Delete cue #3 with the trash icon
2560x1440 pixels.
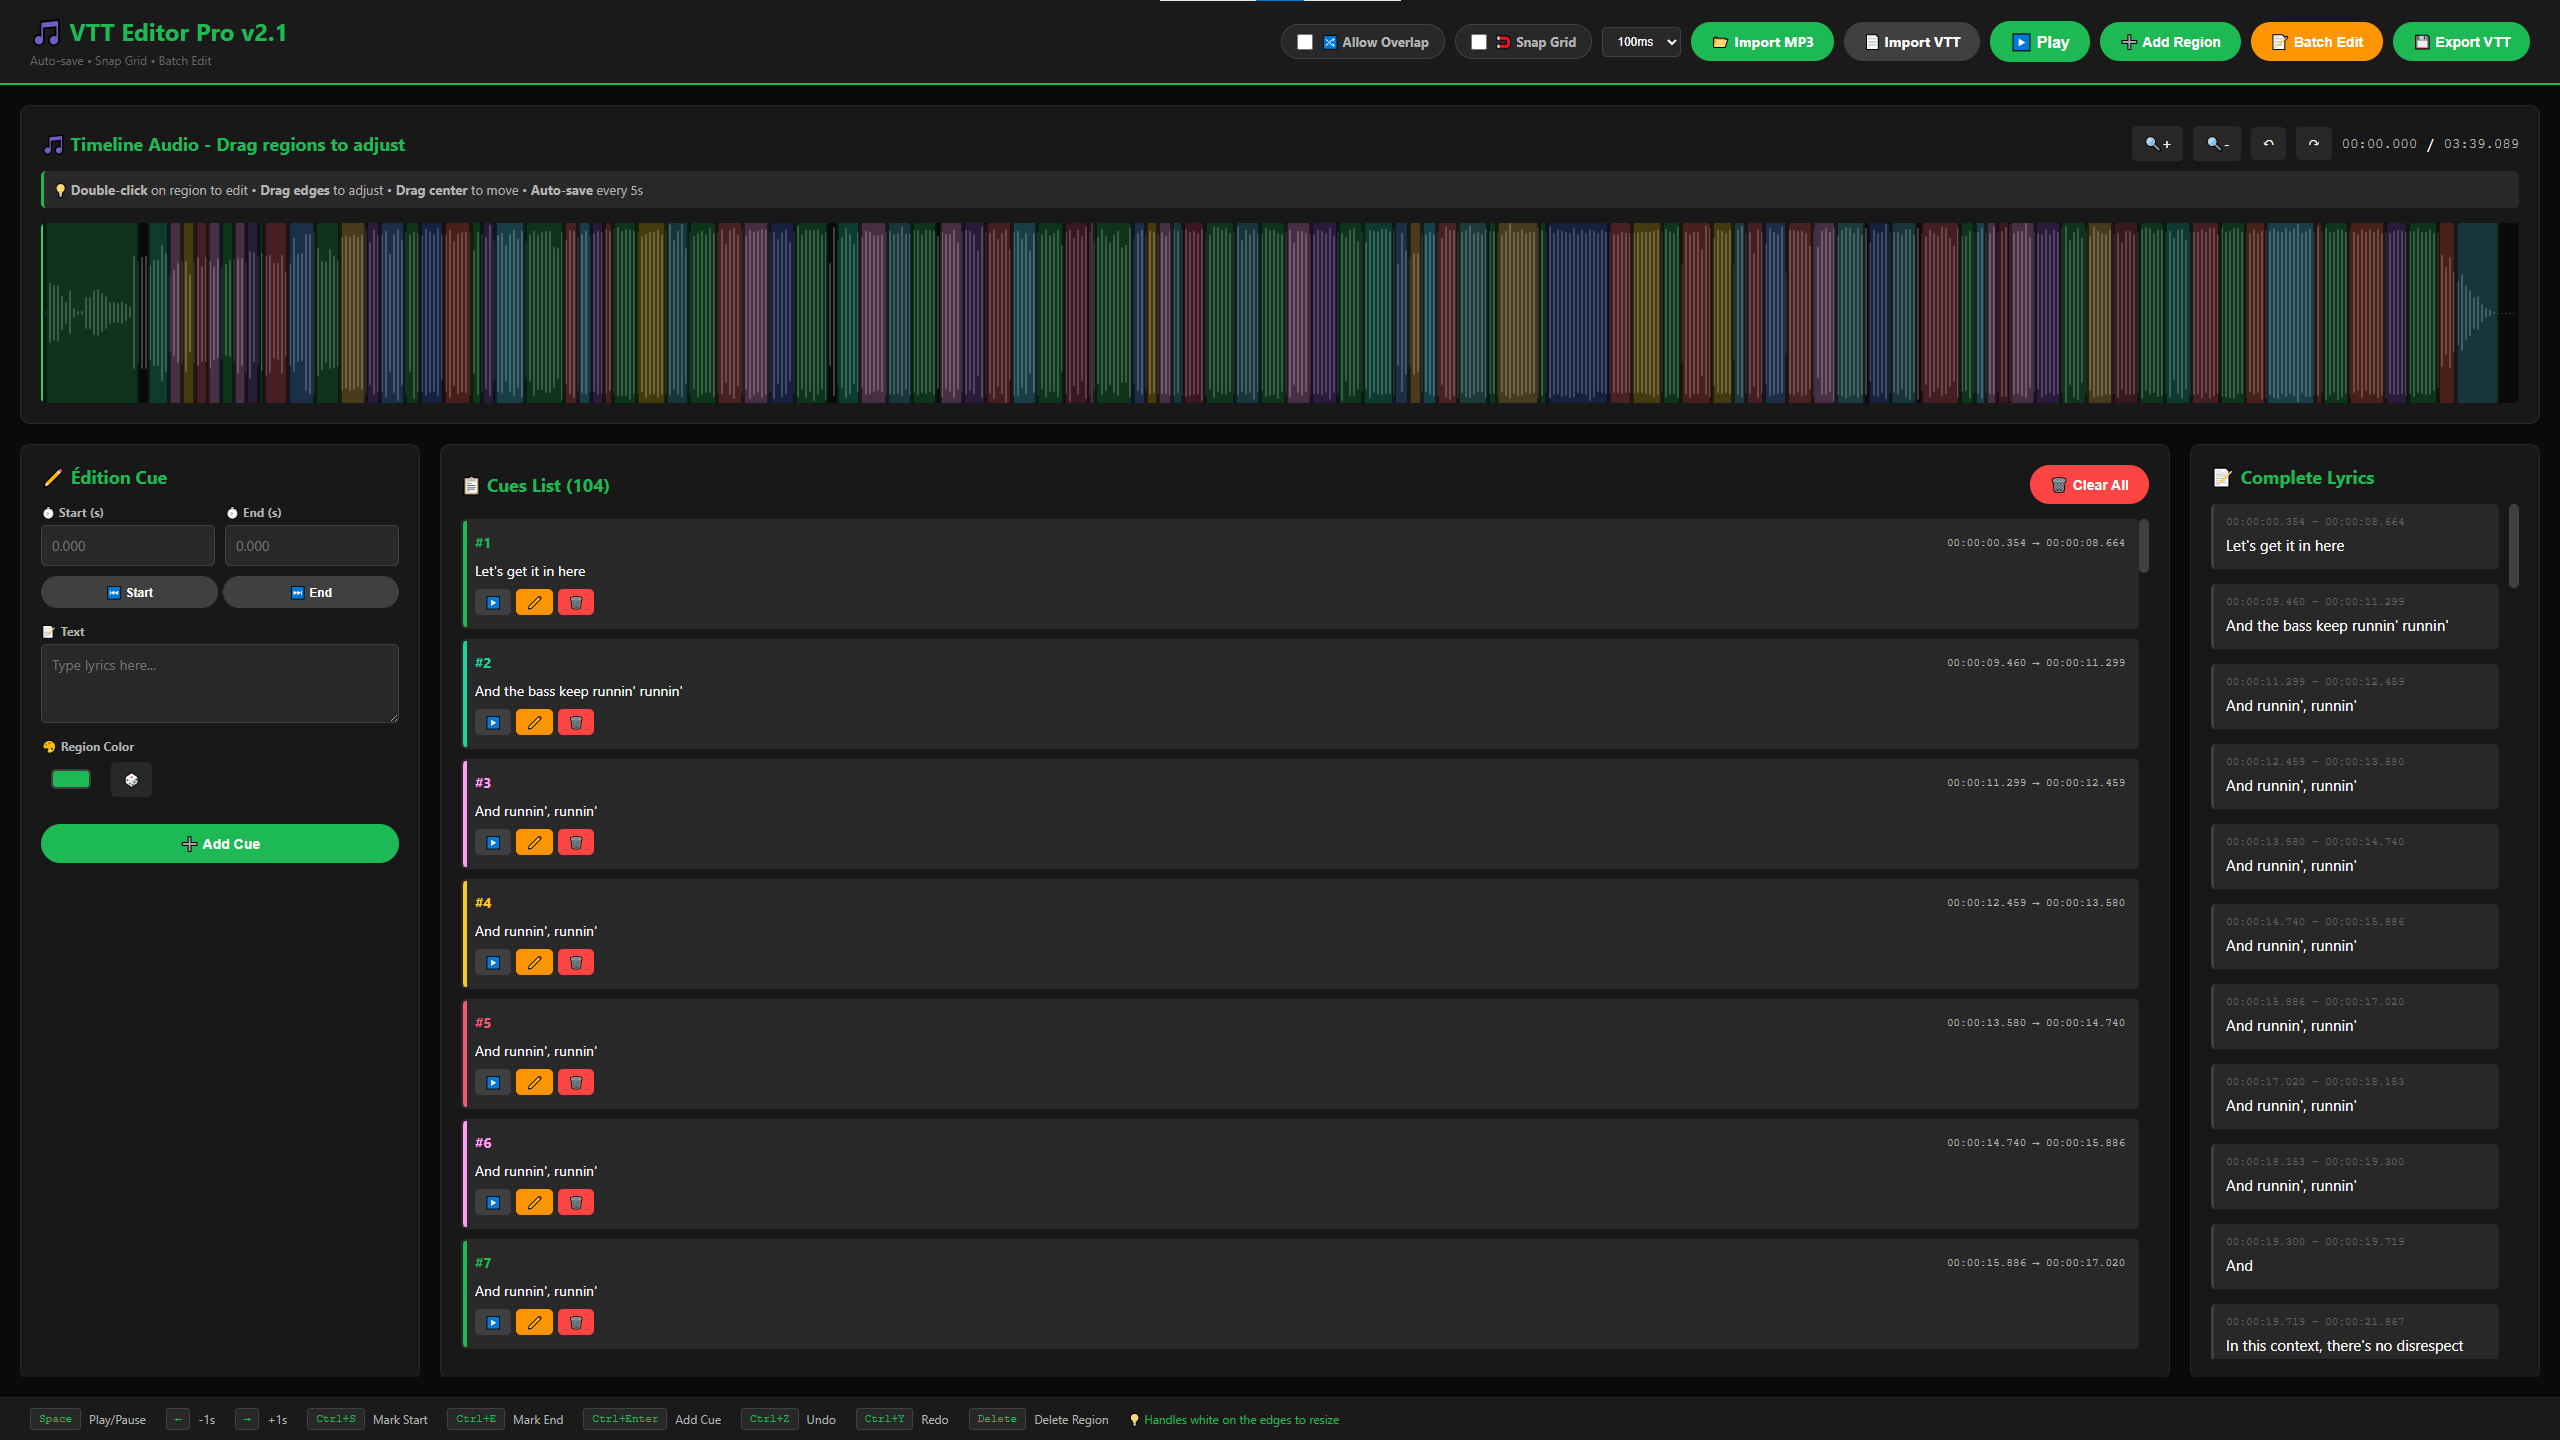pyautogui.click(x=575, y=842)
